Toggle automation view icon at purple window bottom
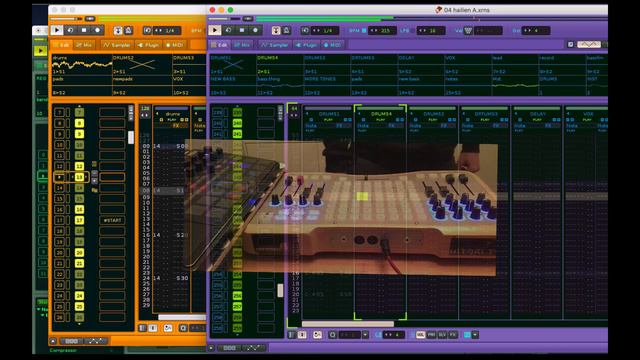This screenshot has width=640, height=360. 253,348
